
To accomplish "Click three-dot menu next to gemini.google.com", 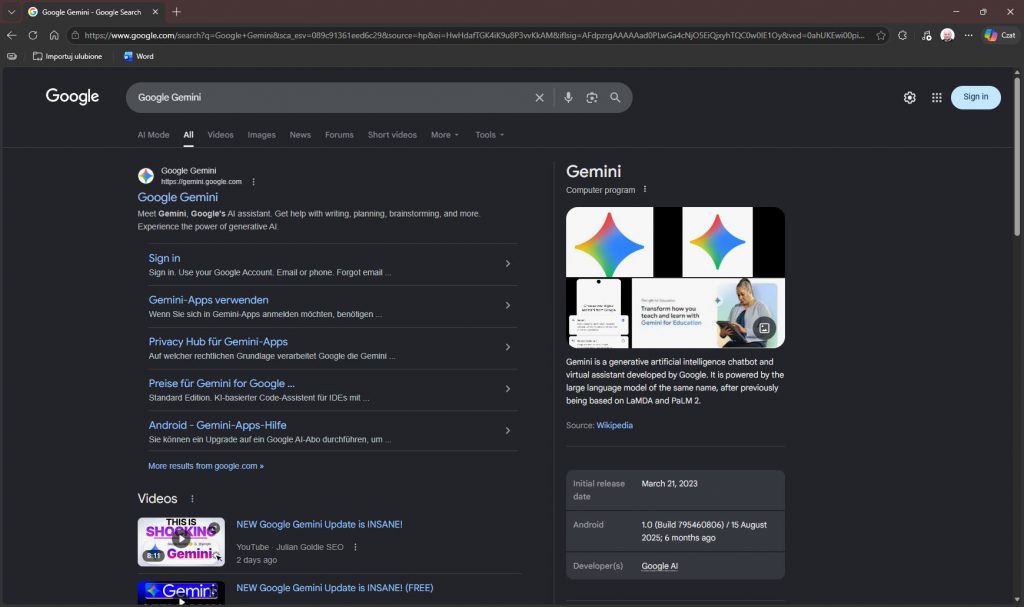I will (253, 182).
